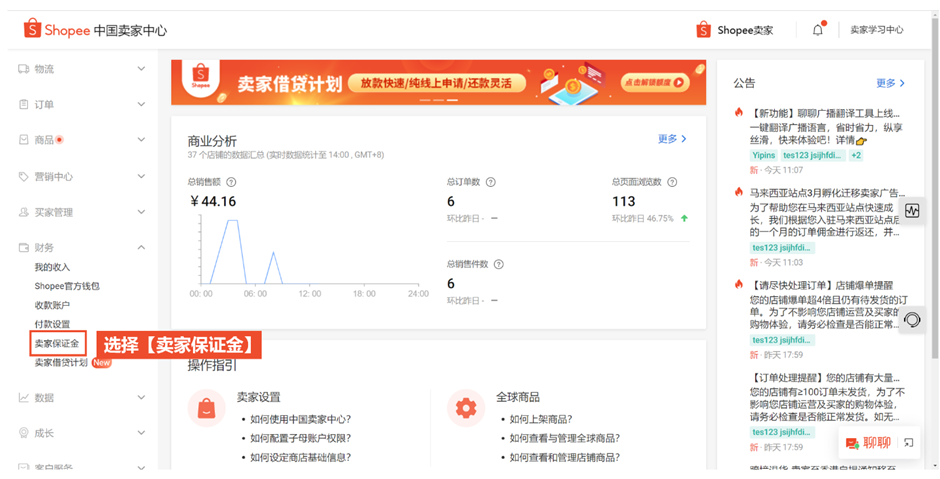Expand the 数据 menu chevron
This screenshot has height=479, width=940.
pyautogui.click(x=141, y=397)
